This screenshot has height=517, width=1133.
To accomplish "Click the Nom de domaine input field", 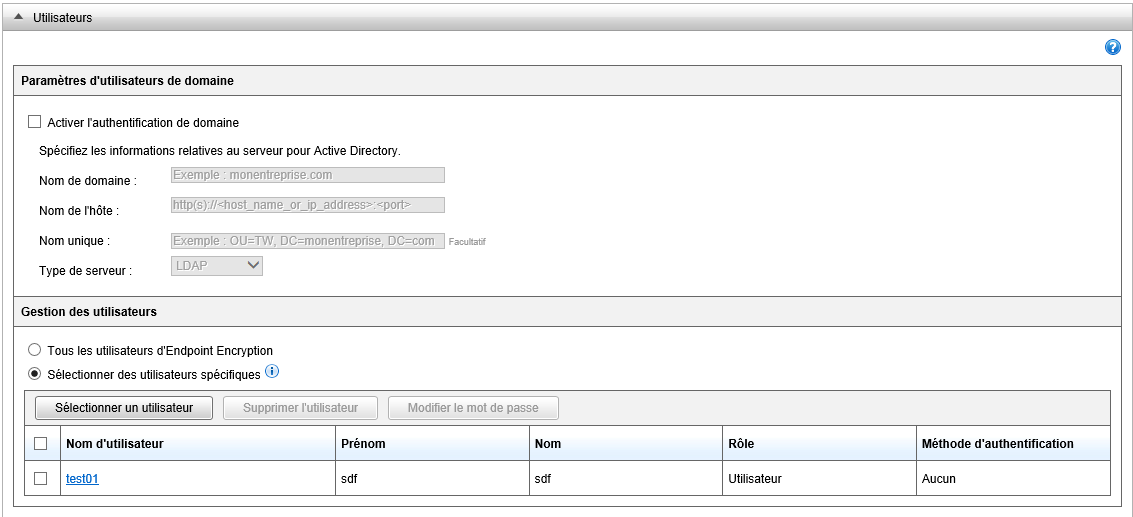I will (x=307, y=175).
